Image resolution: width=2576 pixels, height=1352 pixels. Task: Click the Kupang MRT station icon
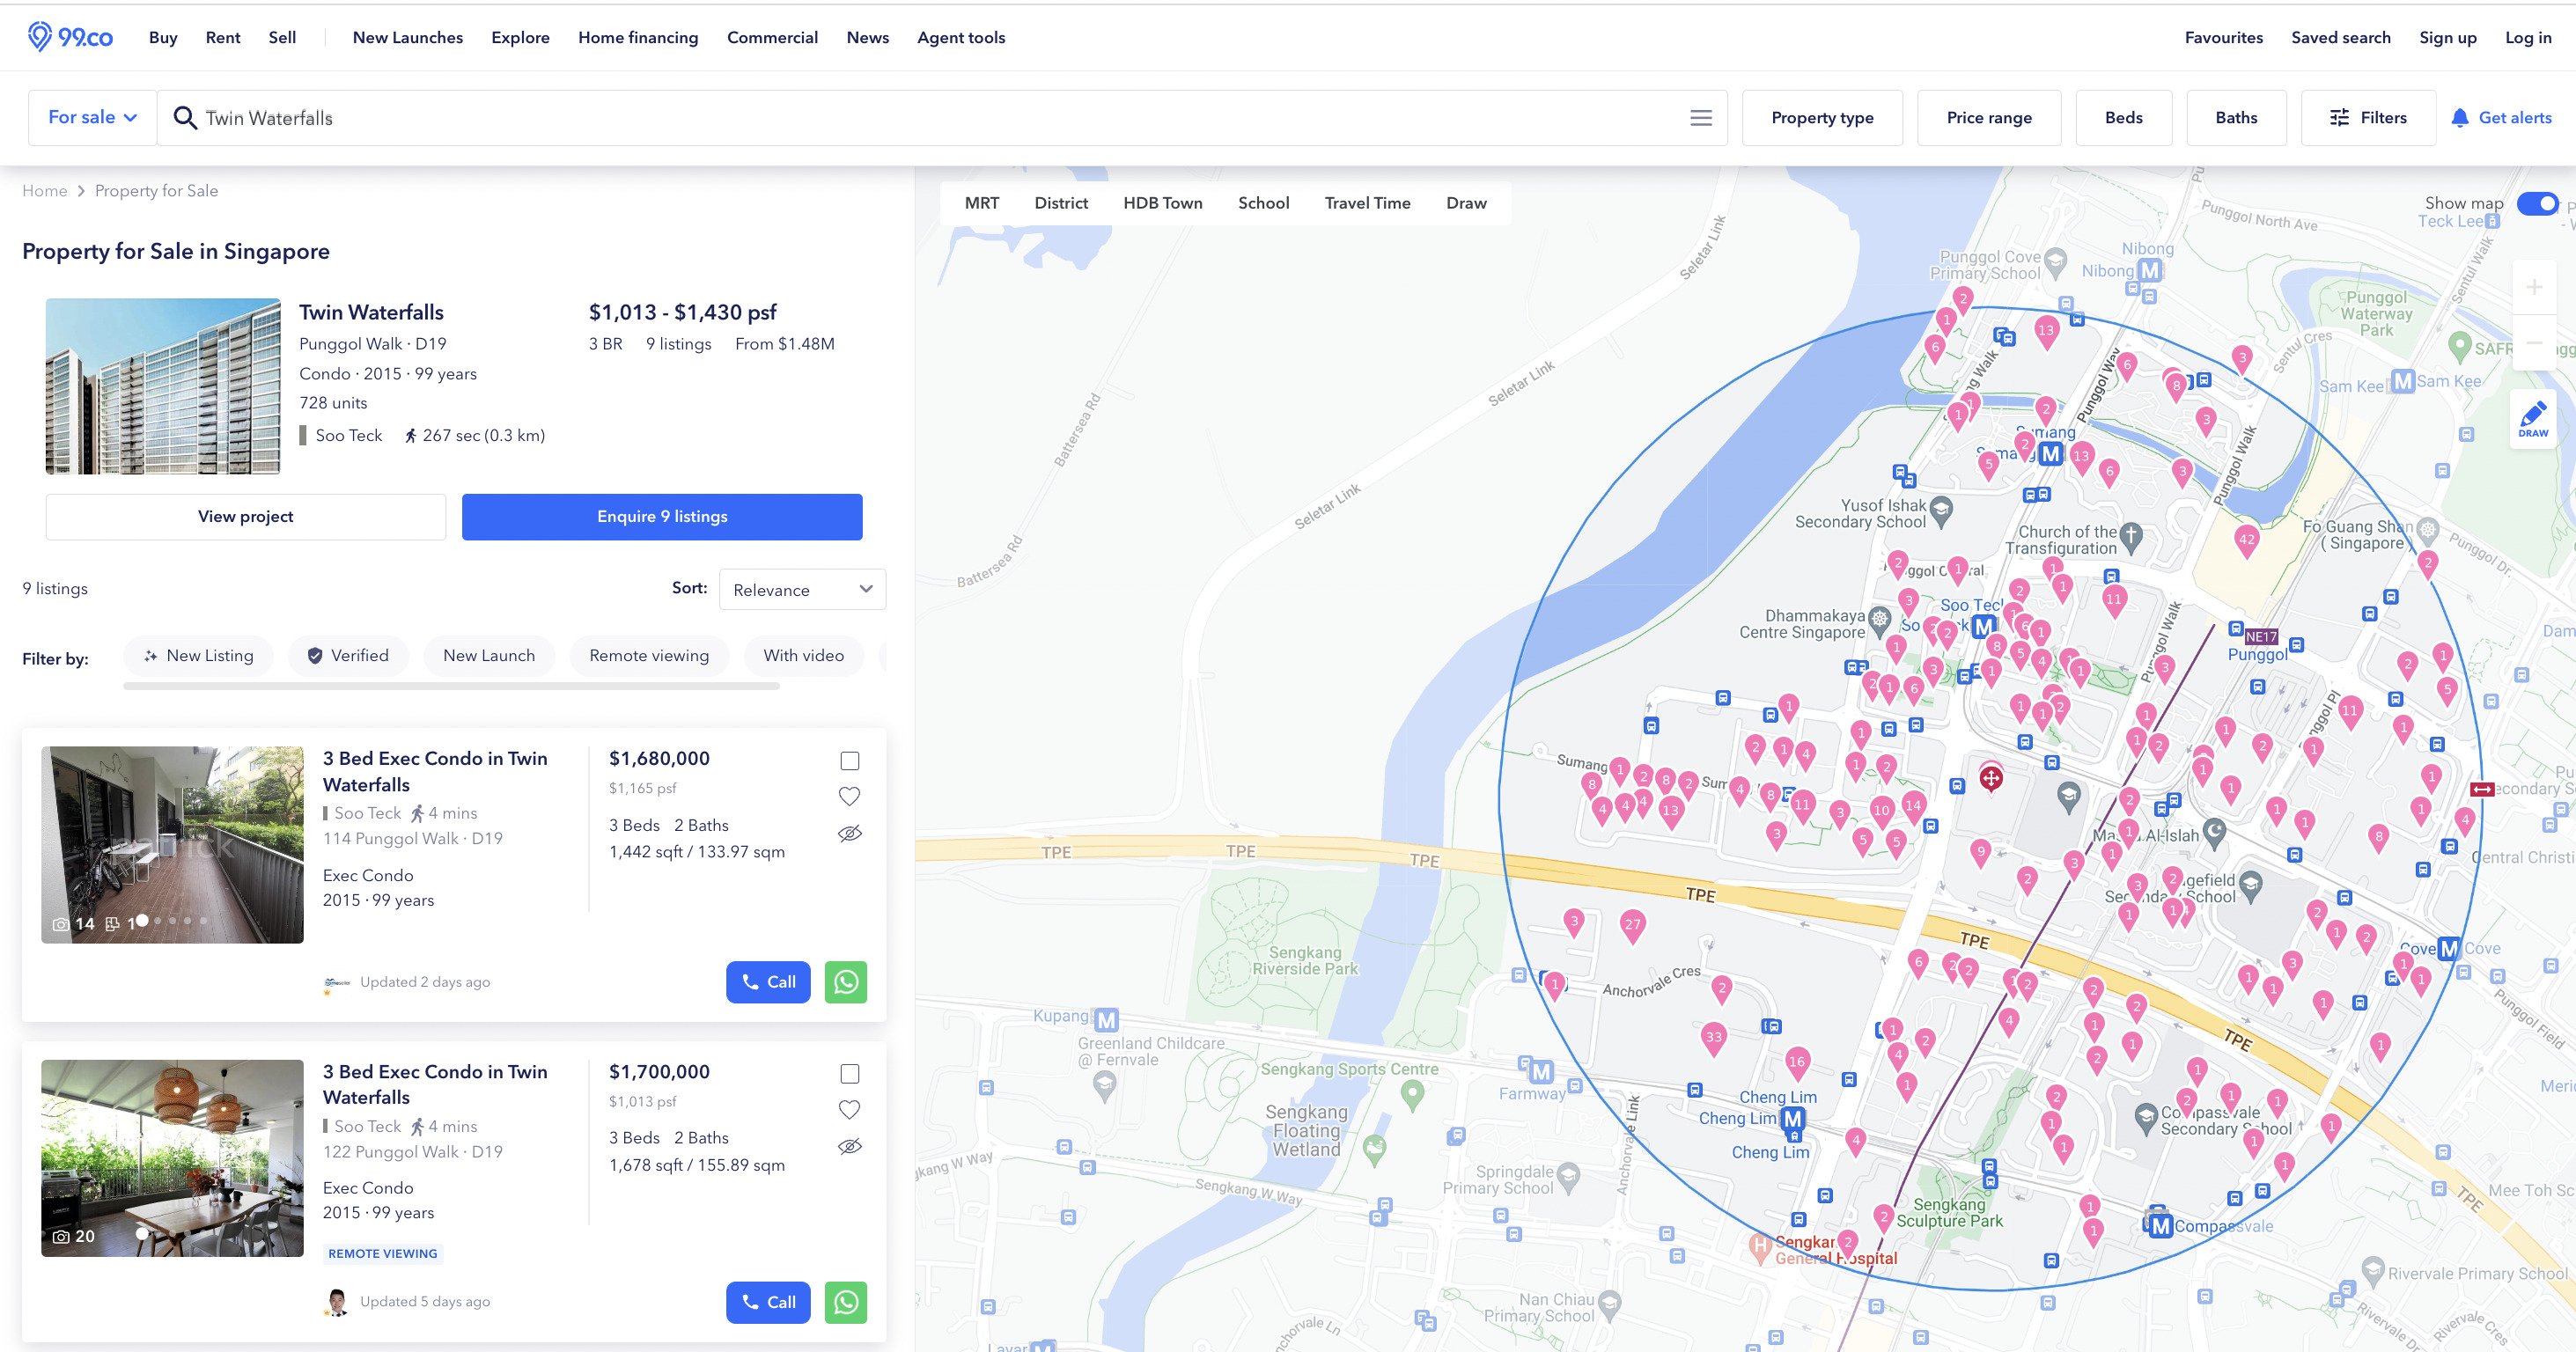click(1106, 1020)
